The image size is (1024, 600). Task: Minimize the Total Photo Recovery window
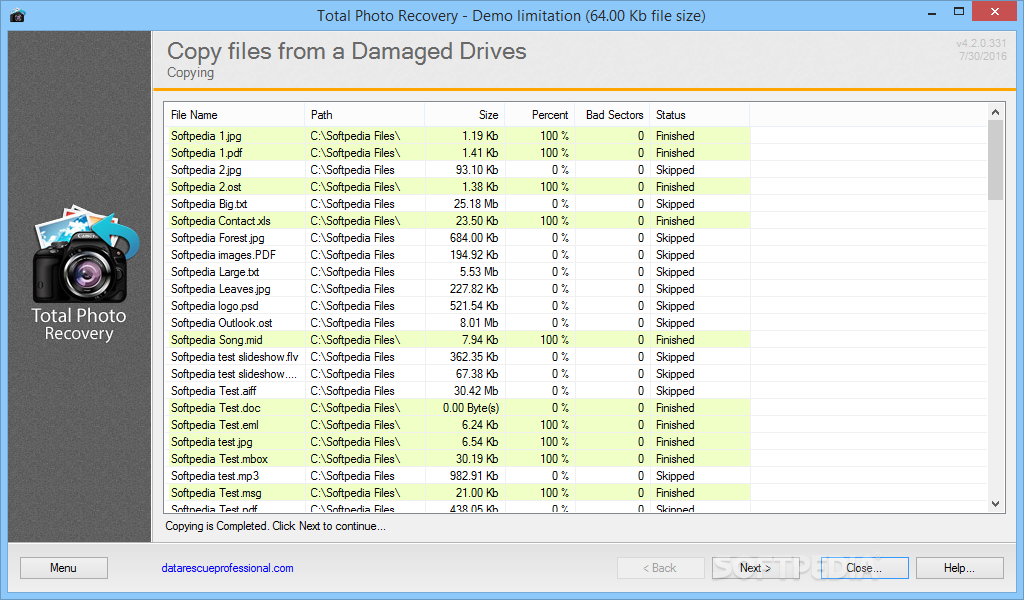pyautogui.click(x=932, y=12)
